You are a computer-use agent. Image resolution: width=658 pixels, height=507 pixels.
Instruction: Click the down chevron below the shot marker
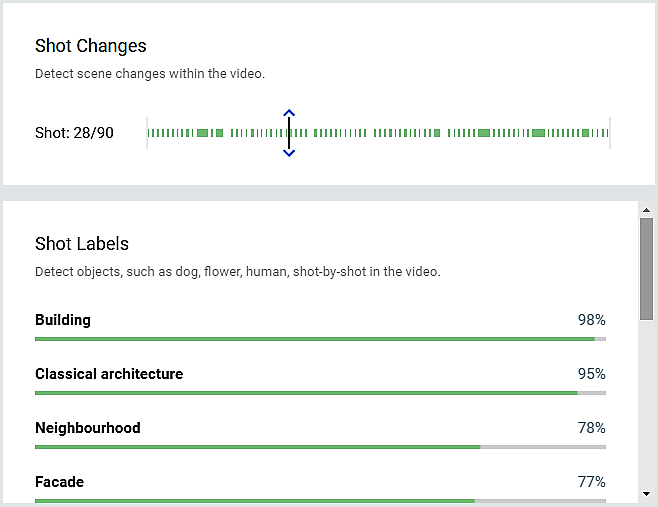[x=289, y=153]
